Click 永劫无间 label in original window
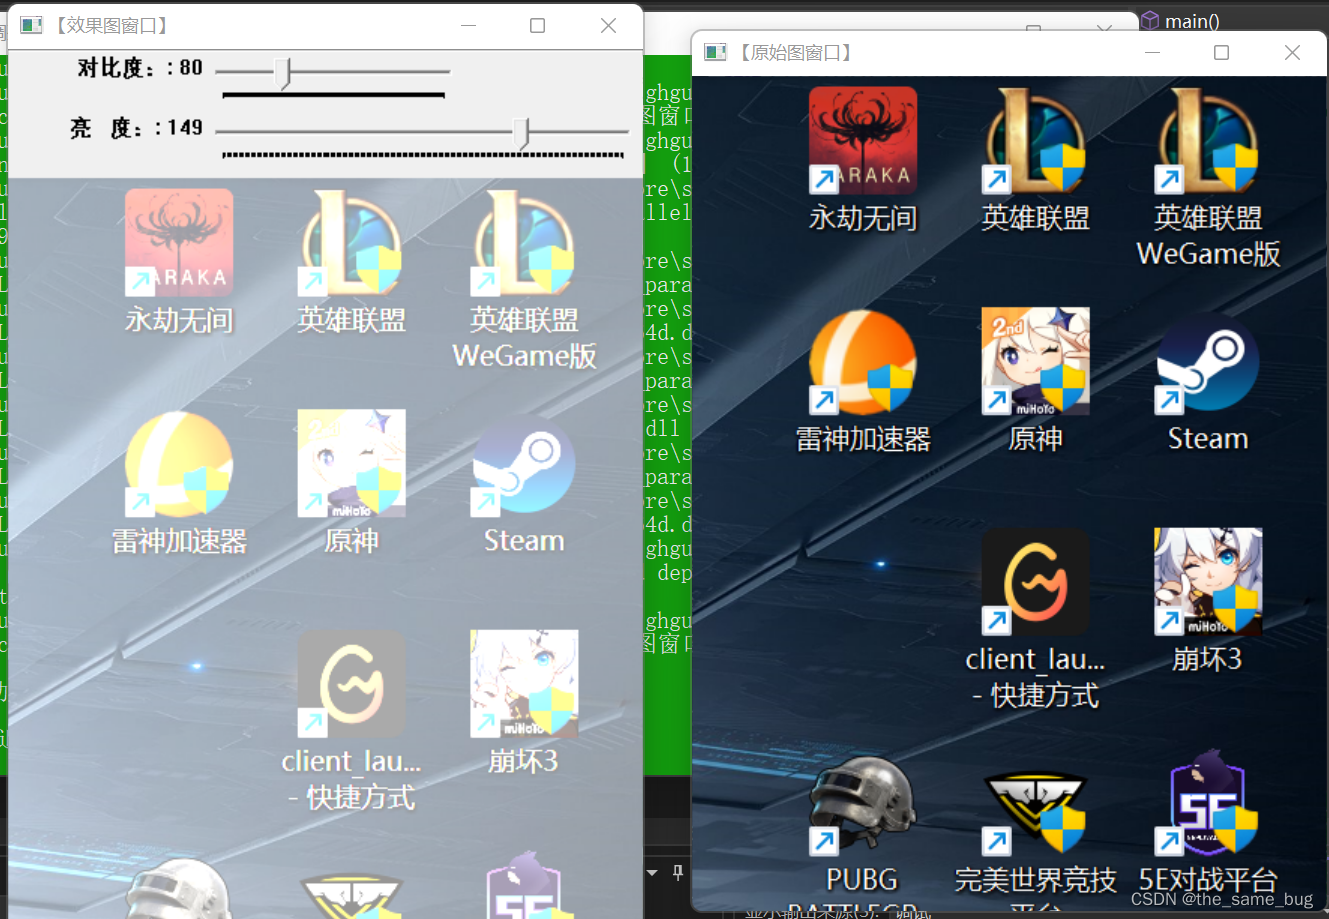Image resolution: width=1329 pixels, height=919 pixels. point(863,218)
